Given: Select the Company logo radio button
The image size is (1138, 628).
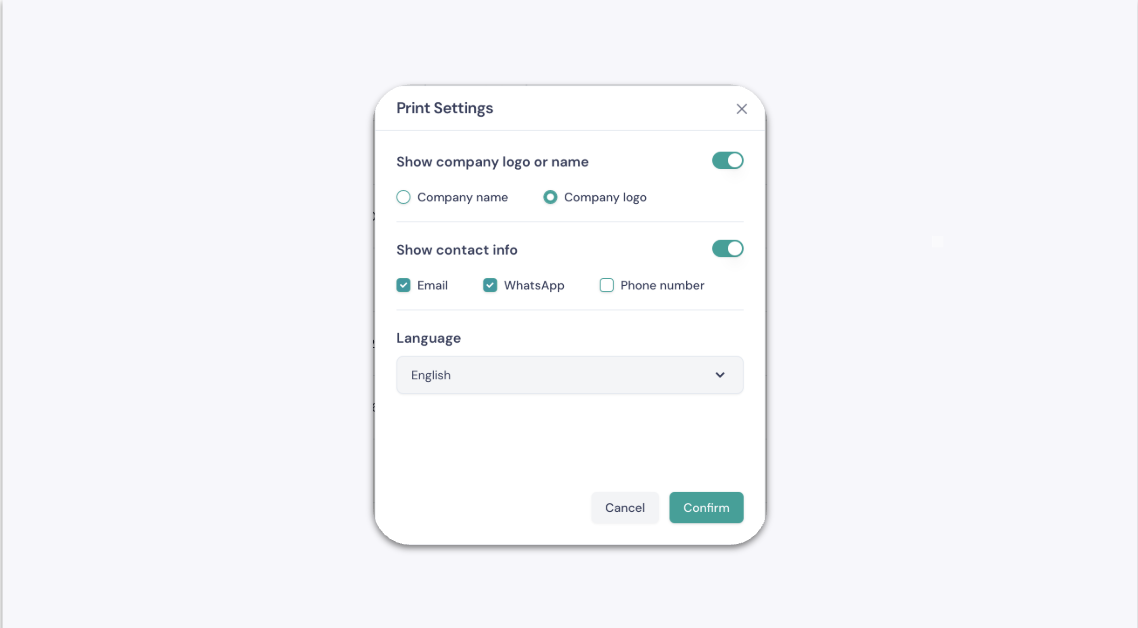Looking at the screenshot, I should click(550, 197).
